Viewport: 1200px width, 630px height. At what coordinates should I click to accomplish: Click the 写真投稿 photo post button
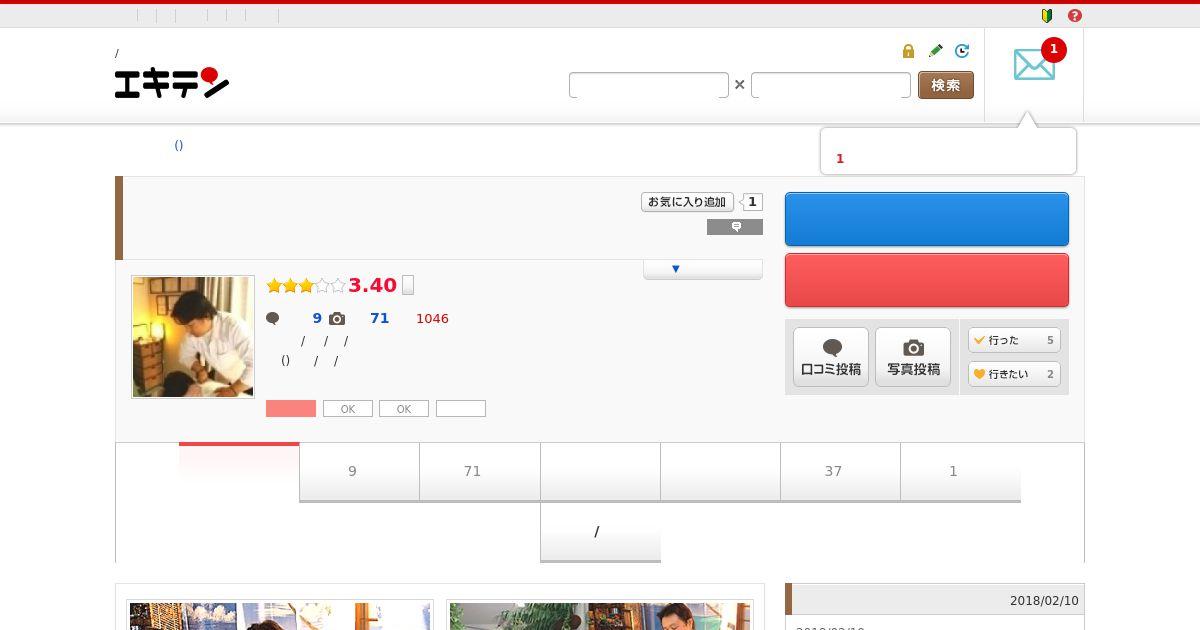point(913,357)
